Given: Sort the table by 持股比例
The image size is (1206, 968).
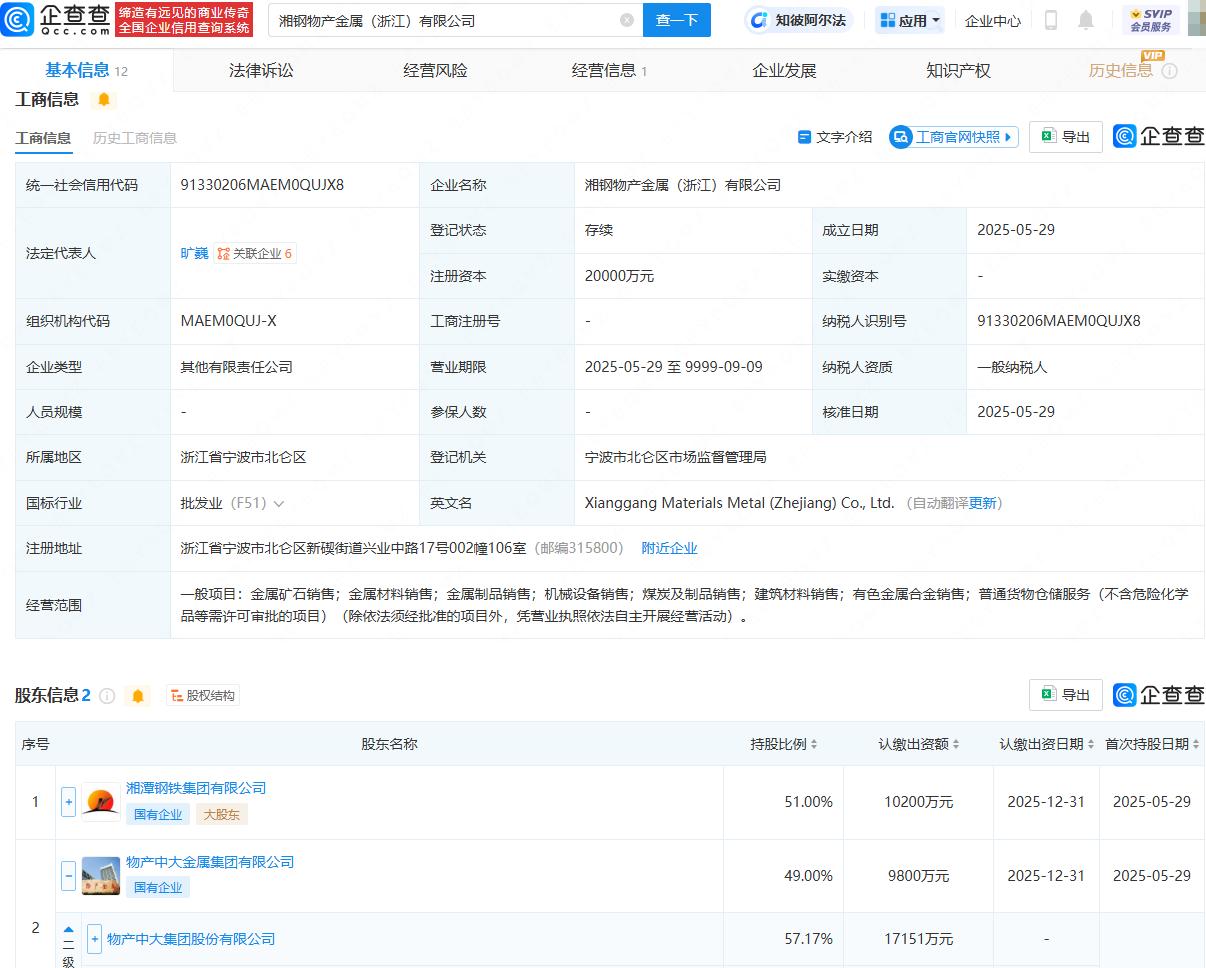Looking at the screenshot, I should 784,744.
